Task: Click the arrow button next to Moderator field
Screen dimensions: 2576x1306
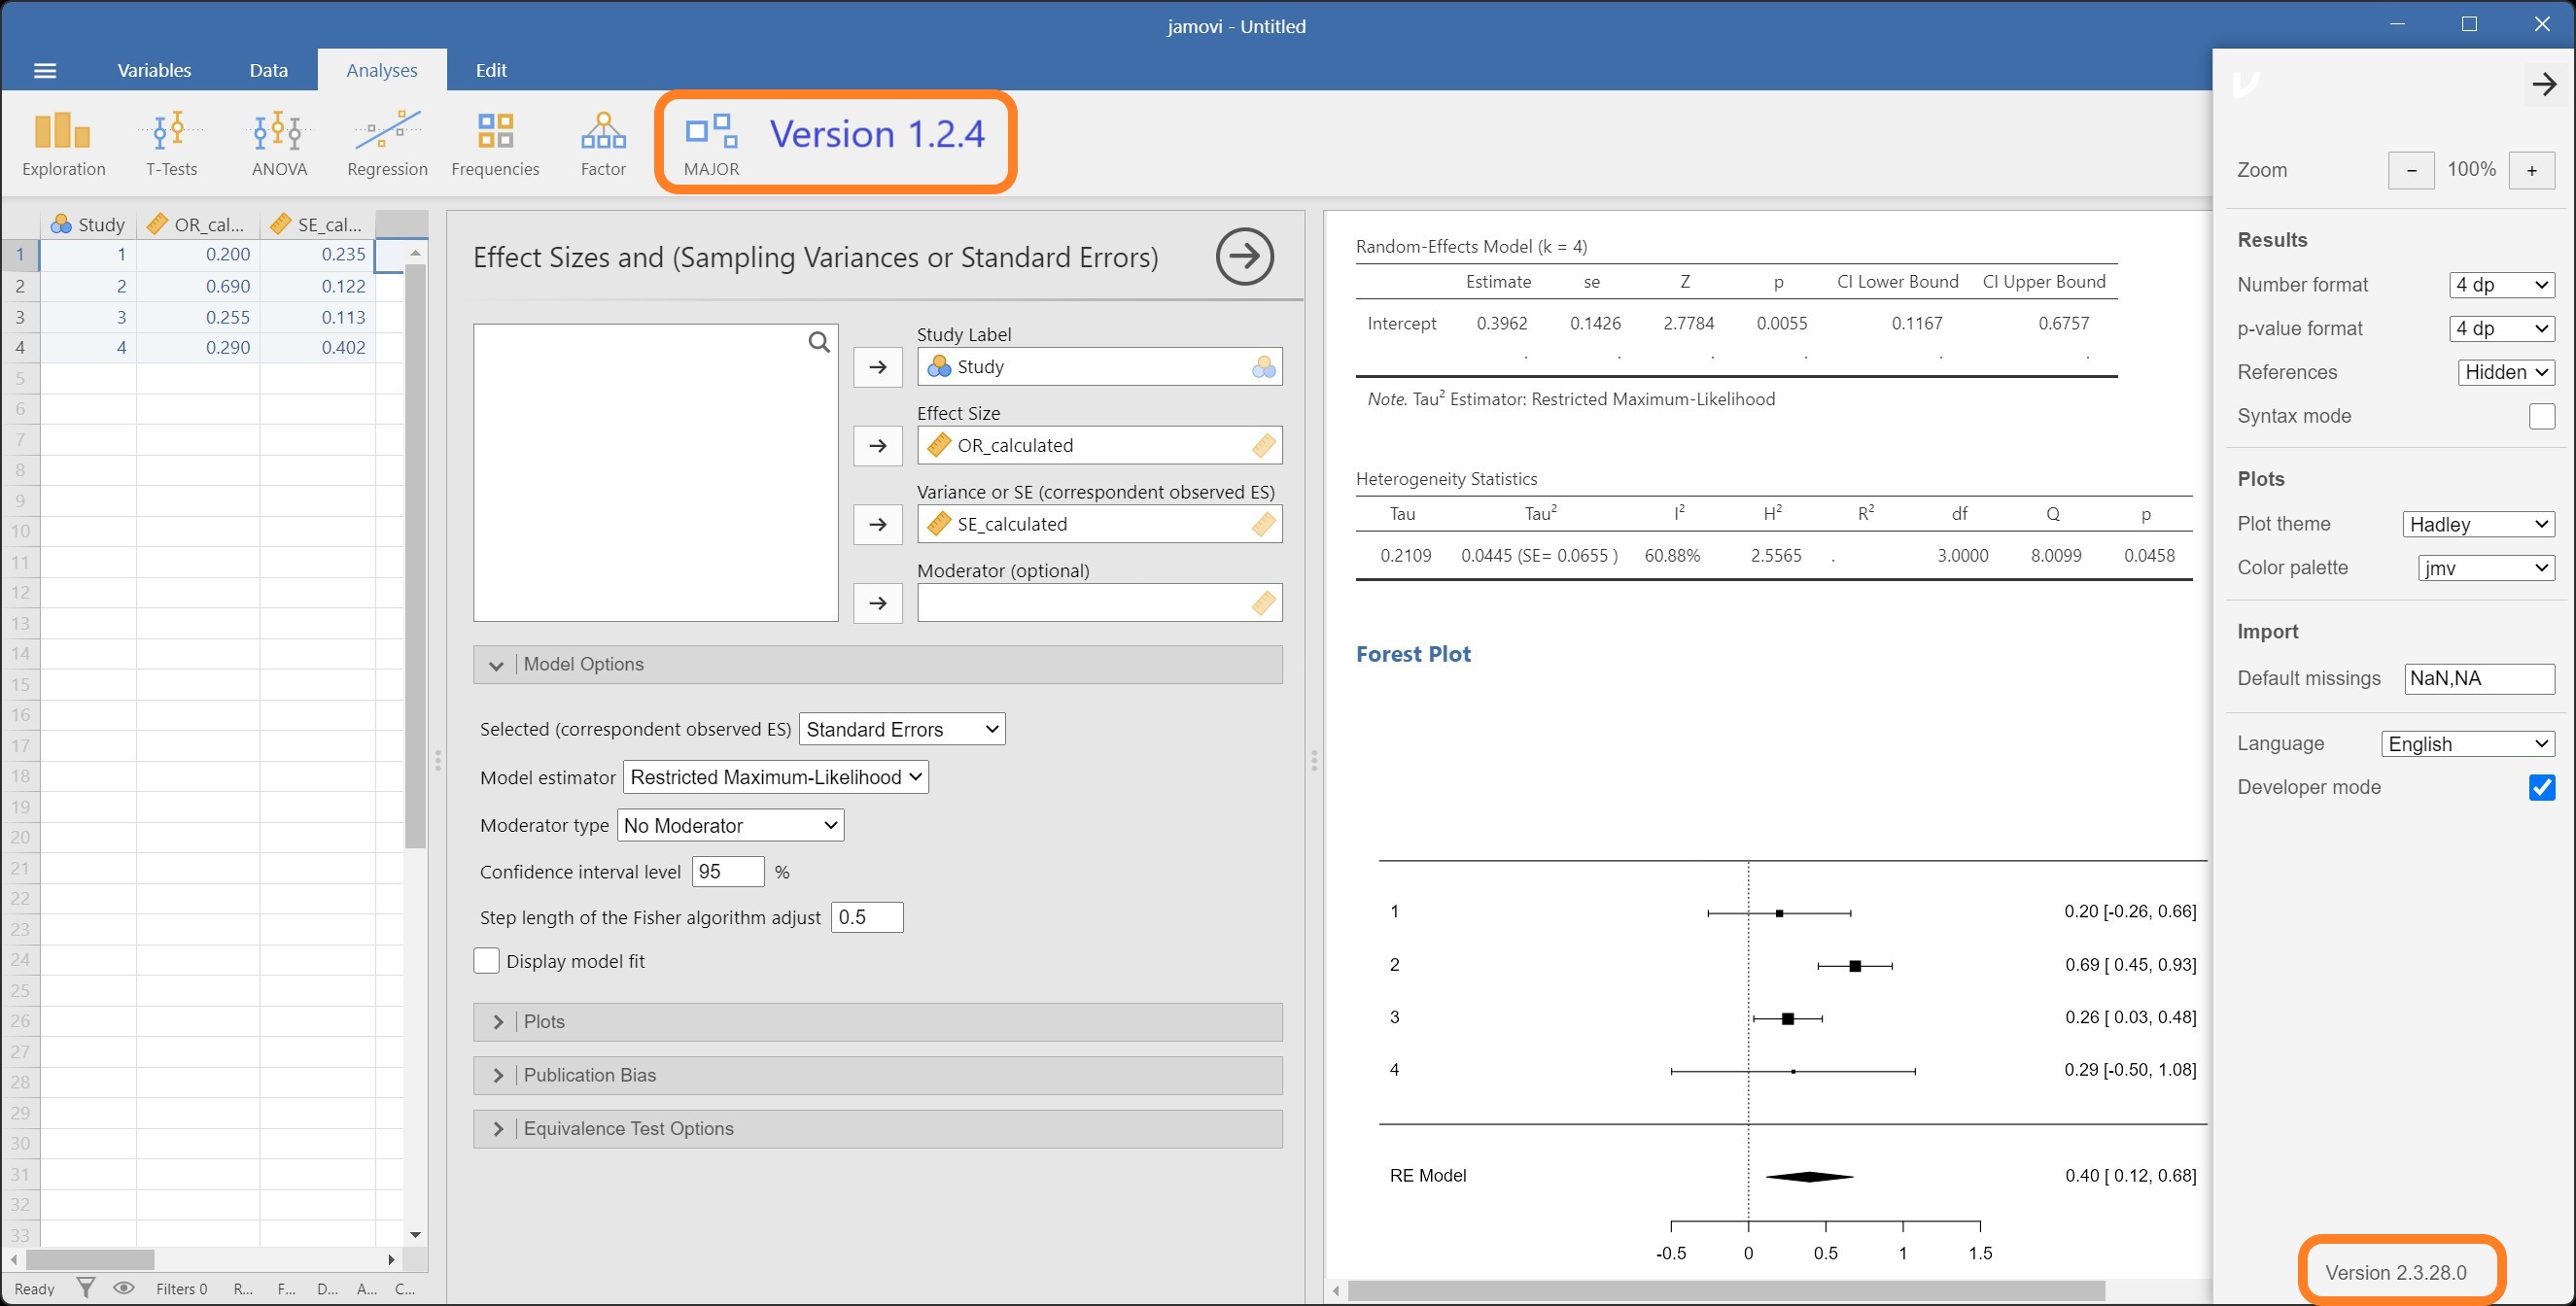Action: (x=877, y=603)
